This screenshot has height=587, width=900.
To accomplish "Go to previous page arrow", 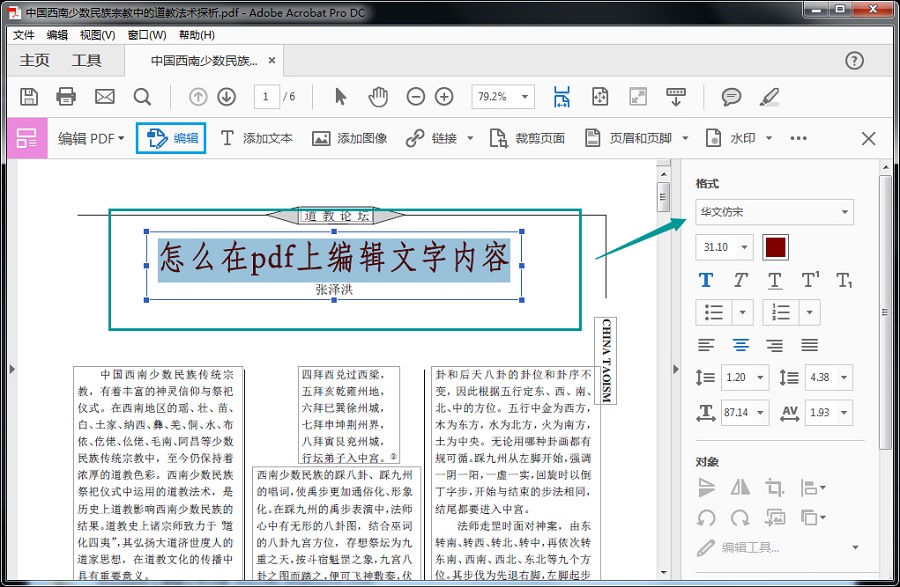I will tap(198, 97).
